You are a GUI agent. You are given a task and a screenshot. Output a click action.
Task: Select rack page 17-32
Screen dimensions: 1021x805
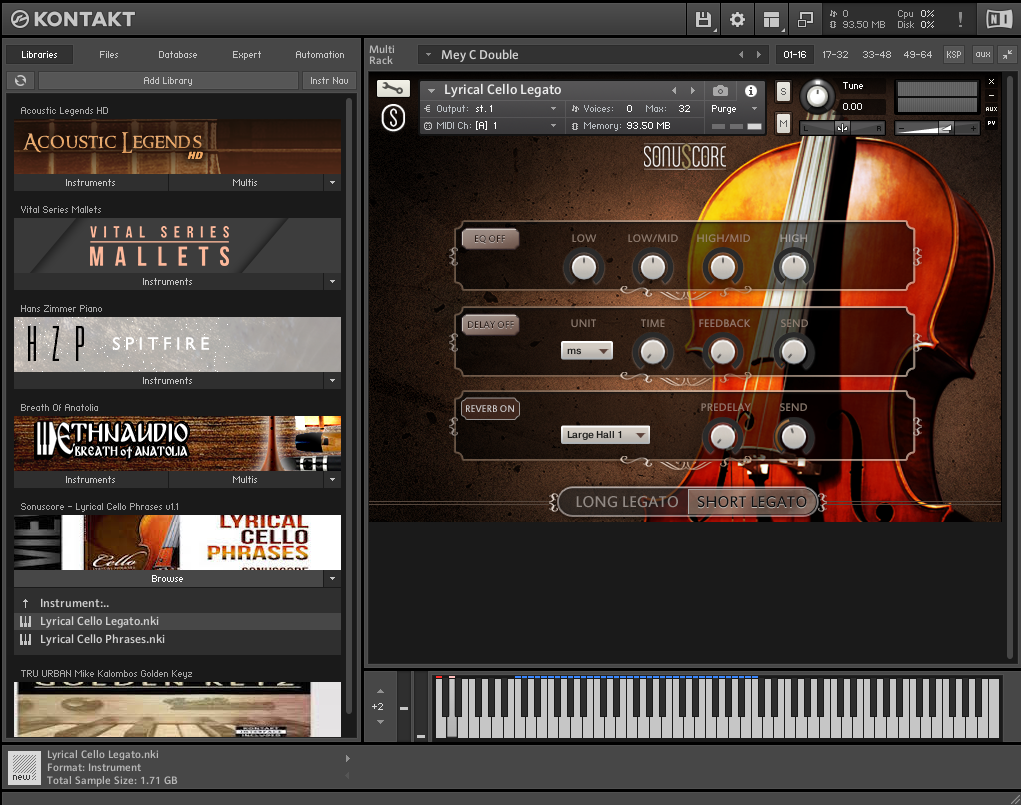coord(835,55)
